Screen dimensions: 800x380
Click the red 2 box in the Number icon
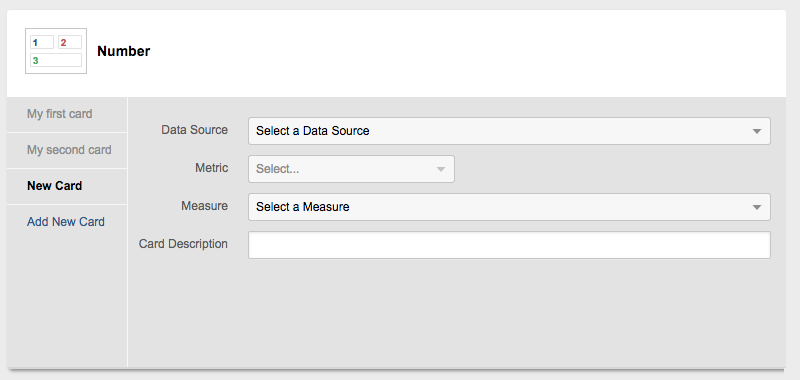coord(70,42)
